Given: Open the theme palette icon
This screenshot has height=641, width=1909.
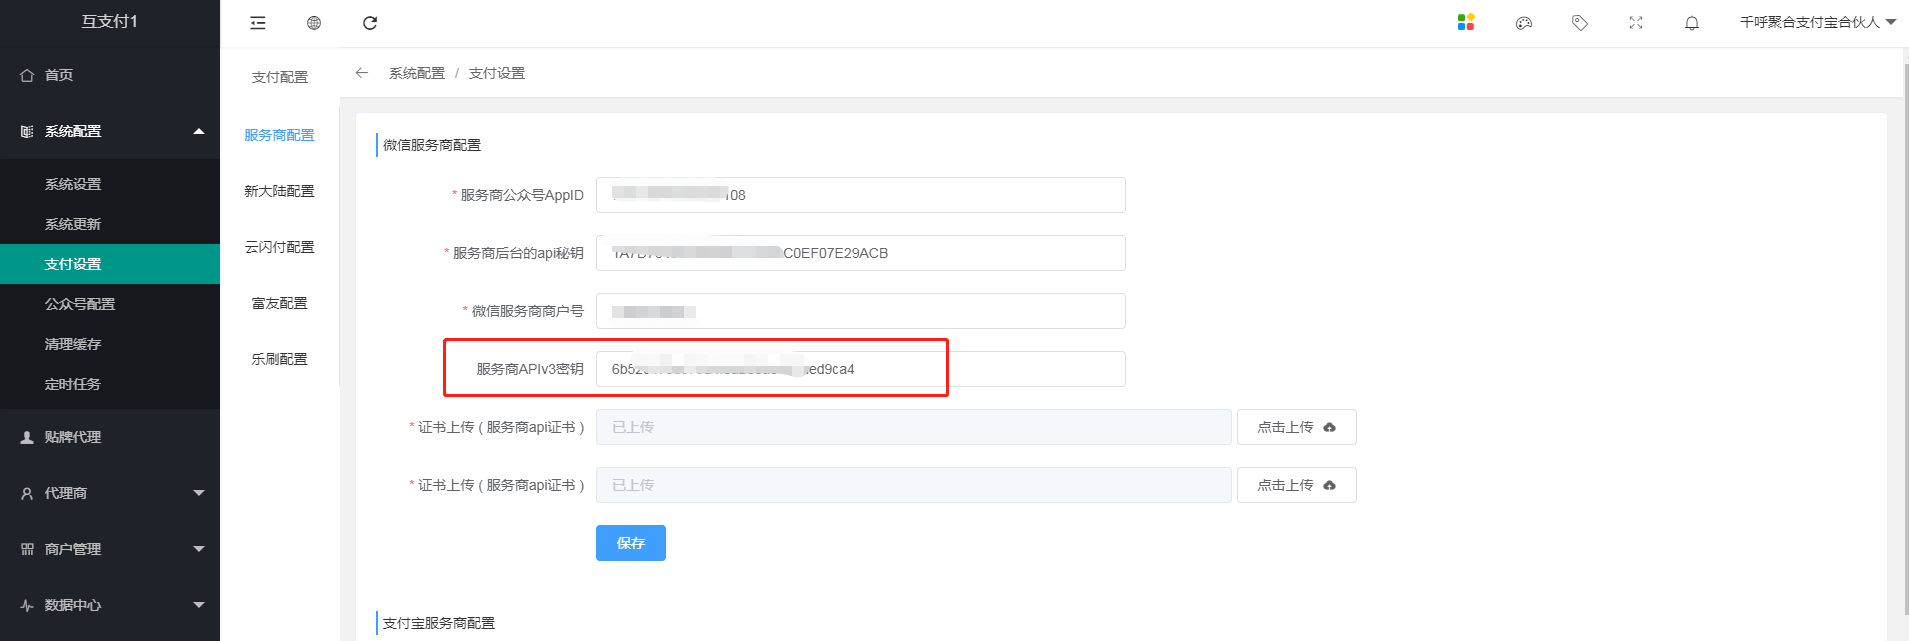Looking at the screenshot, I should [x=1524, y=23].
